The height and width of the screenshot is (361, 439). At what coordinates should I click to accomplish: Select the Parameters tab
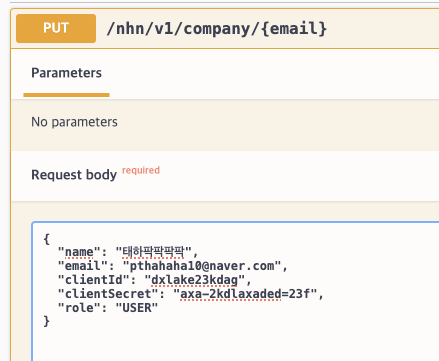point(66,73)
